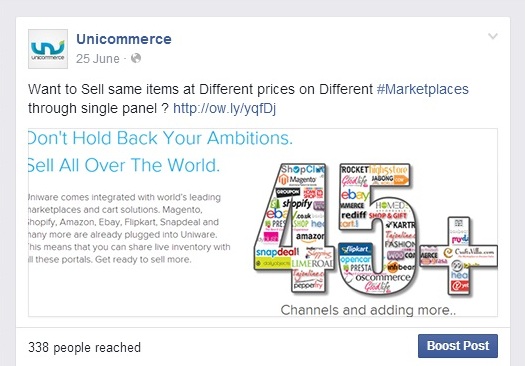Click 'Channels and adding more..' caption
Image resolution: width=525 pixels, height=366 pixels.
click(x=368, y=310)
